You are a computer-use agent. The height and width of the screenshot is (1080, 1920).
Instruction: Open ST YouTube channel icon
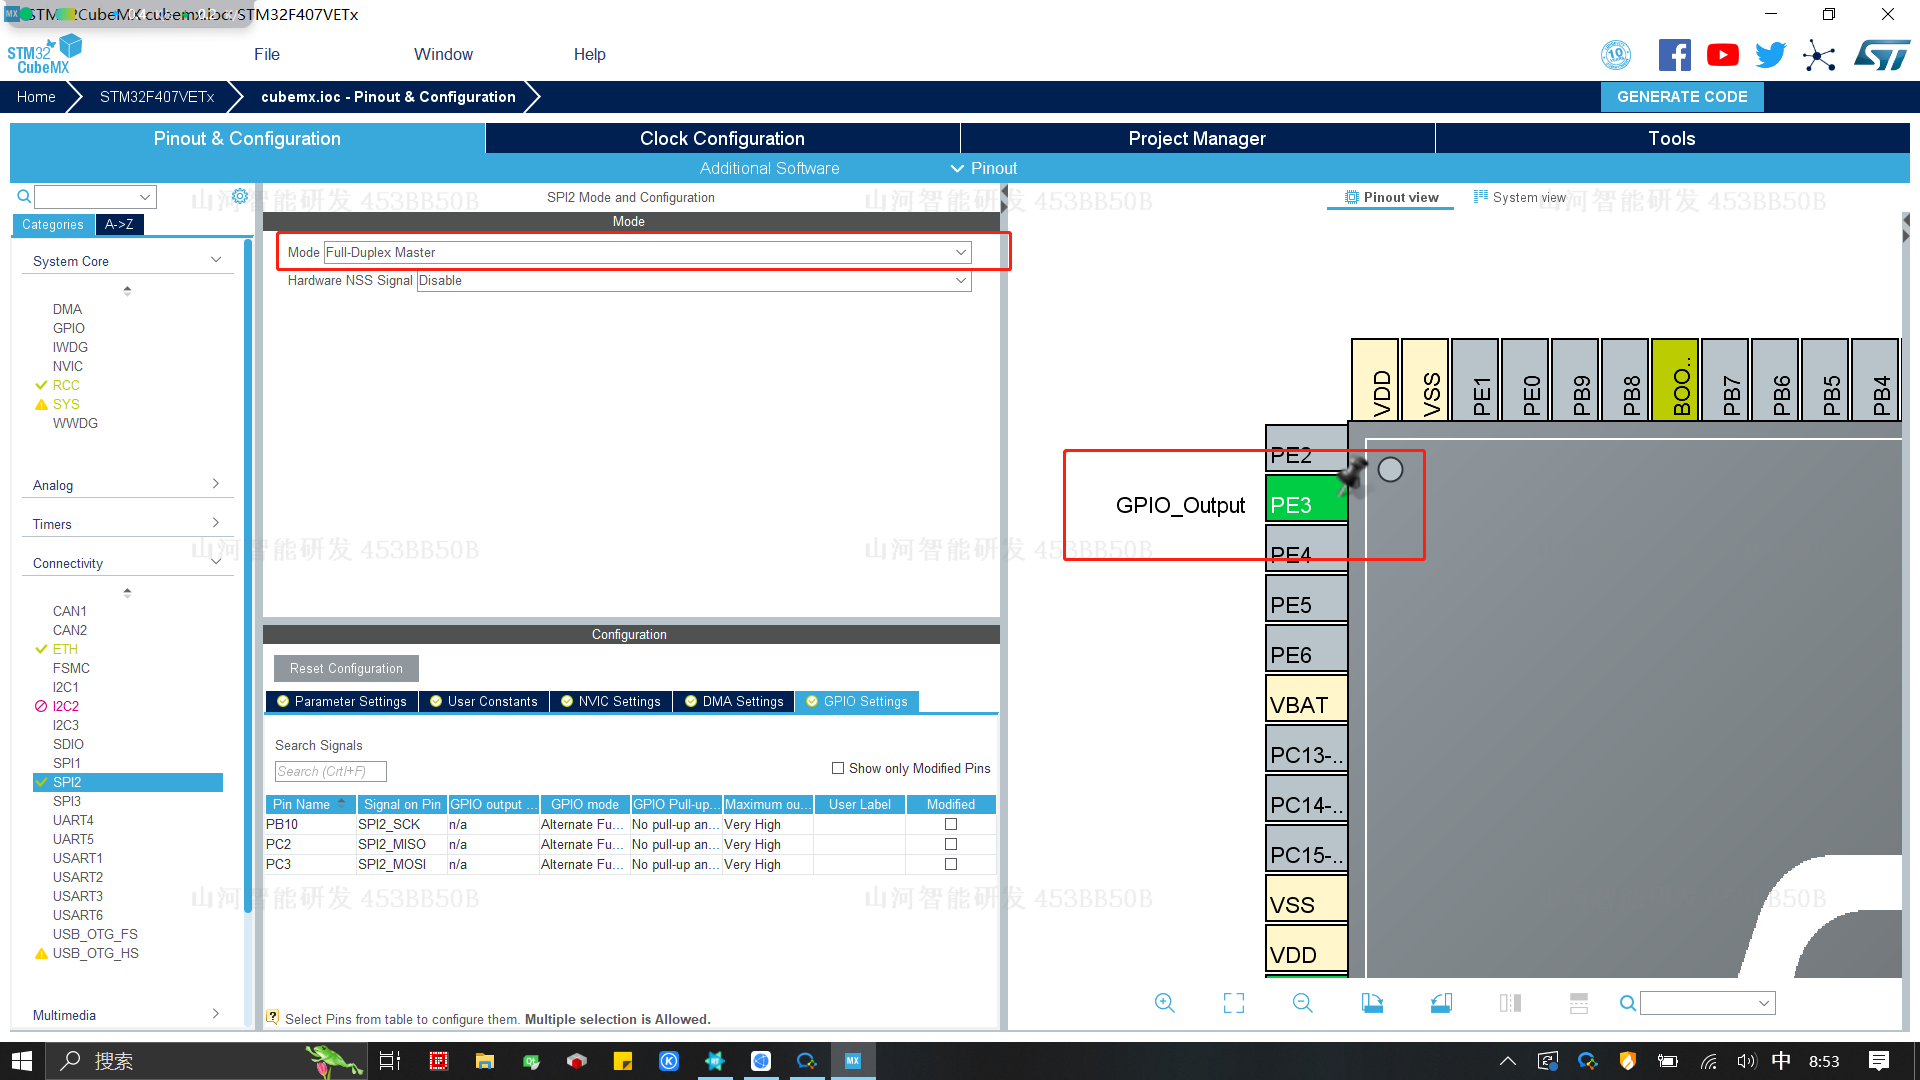(x=1722, y=55)
